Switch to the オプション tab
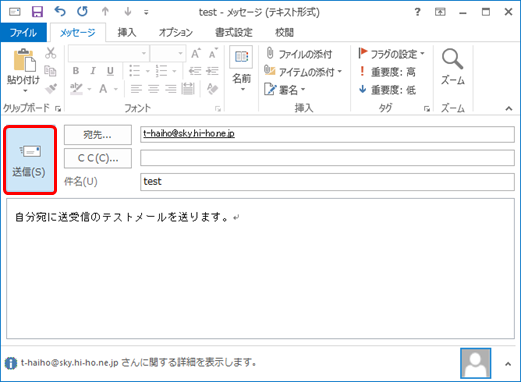 tap(176, 33)
